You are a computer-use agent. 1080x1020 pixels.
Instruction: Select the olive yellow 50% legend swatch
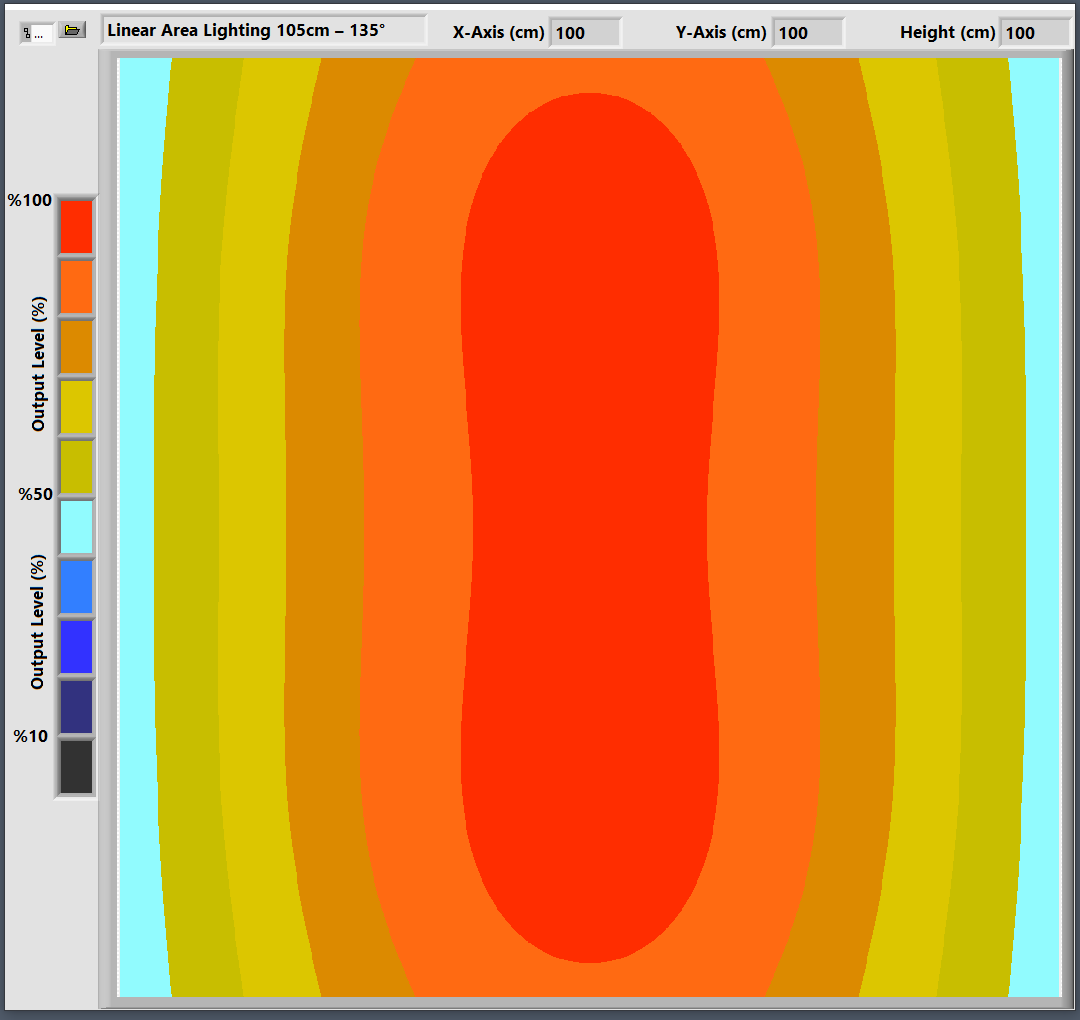(x=76, y=467)
